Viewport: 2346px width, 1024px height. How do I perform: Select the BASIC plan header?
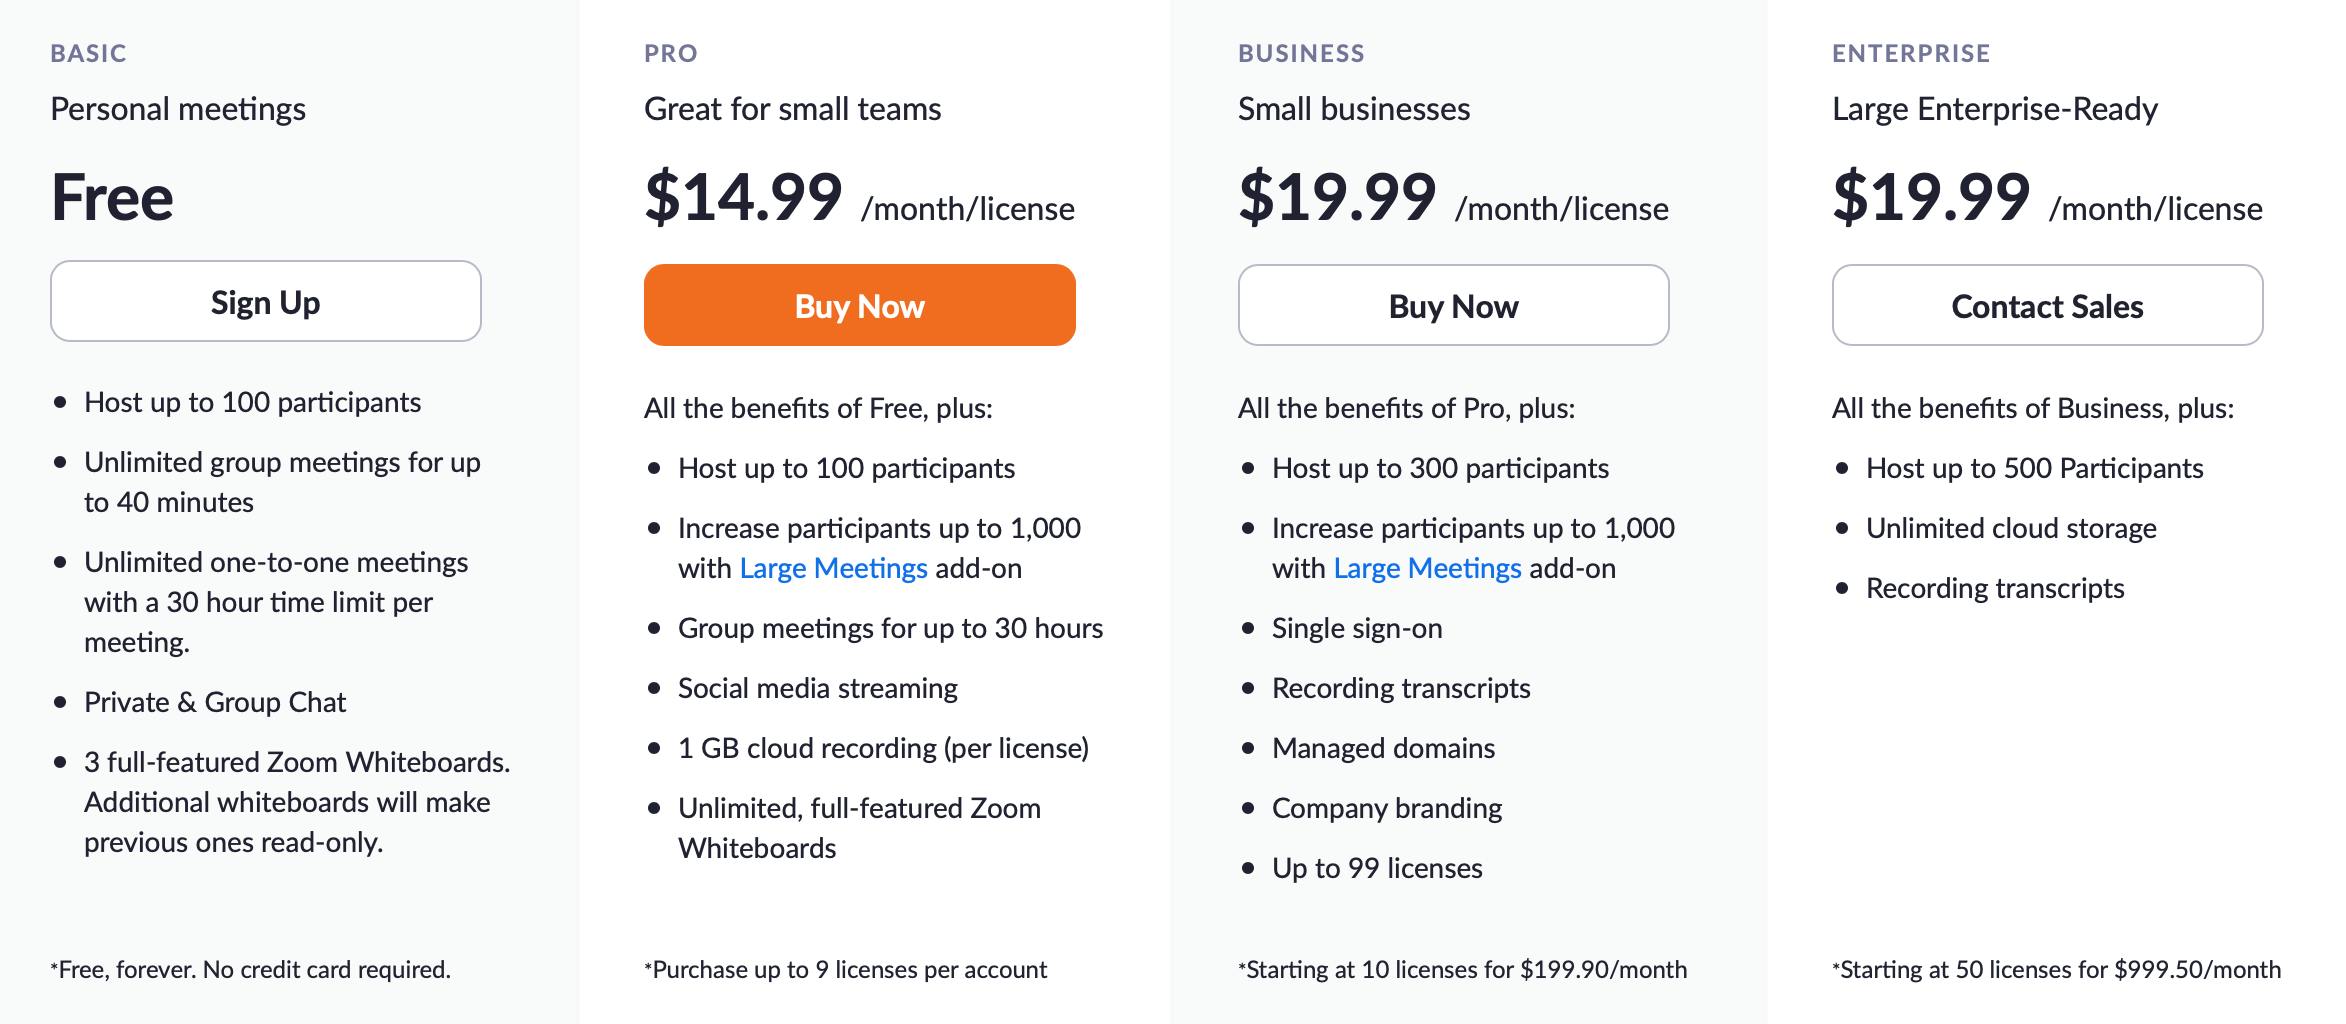89,54
